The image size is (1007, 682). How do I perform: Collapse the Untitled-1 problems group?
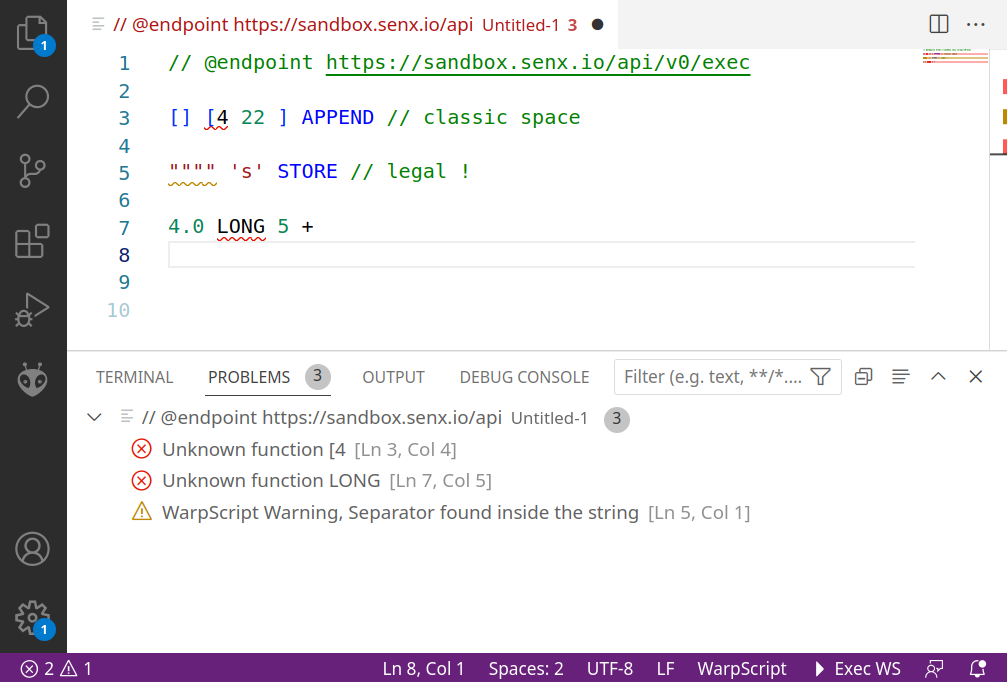(94, 418)
